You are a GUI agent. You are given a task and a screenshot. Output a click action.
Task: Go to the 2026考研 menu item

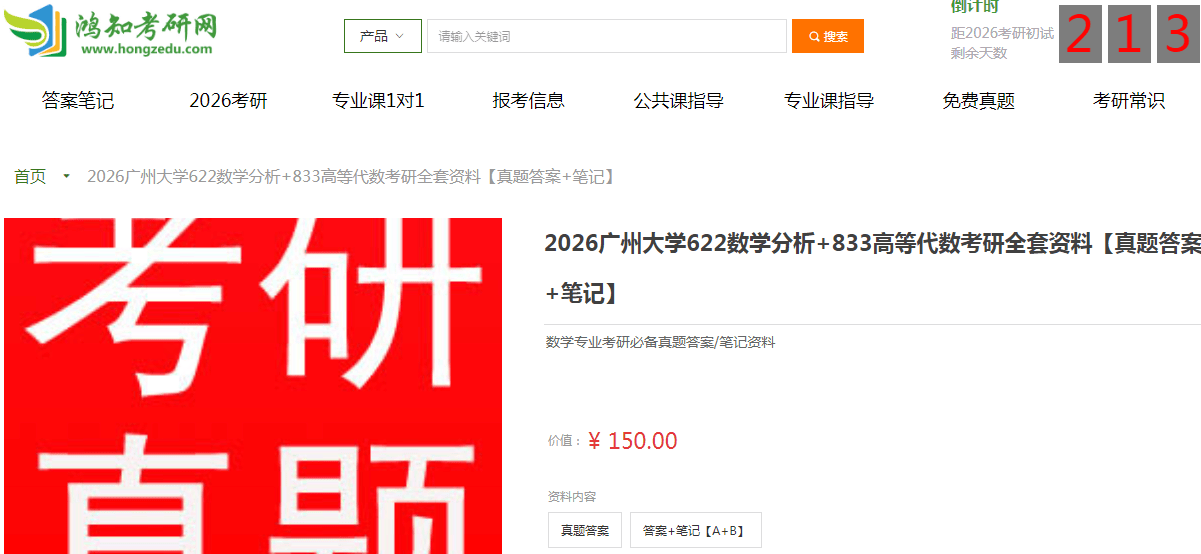[x=229, y=101]
